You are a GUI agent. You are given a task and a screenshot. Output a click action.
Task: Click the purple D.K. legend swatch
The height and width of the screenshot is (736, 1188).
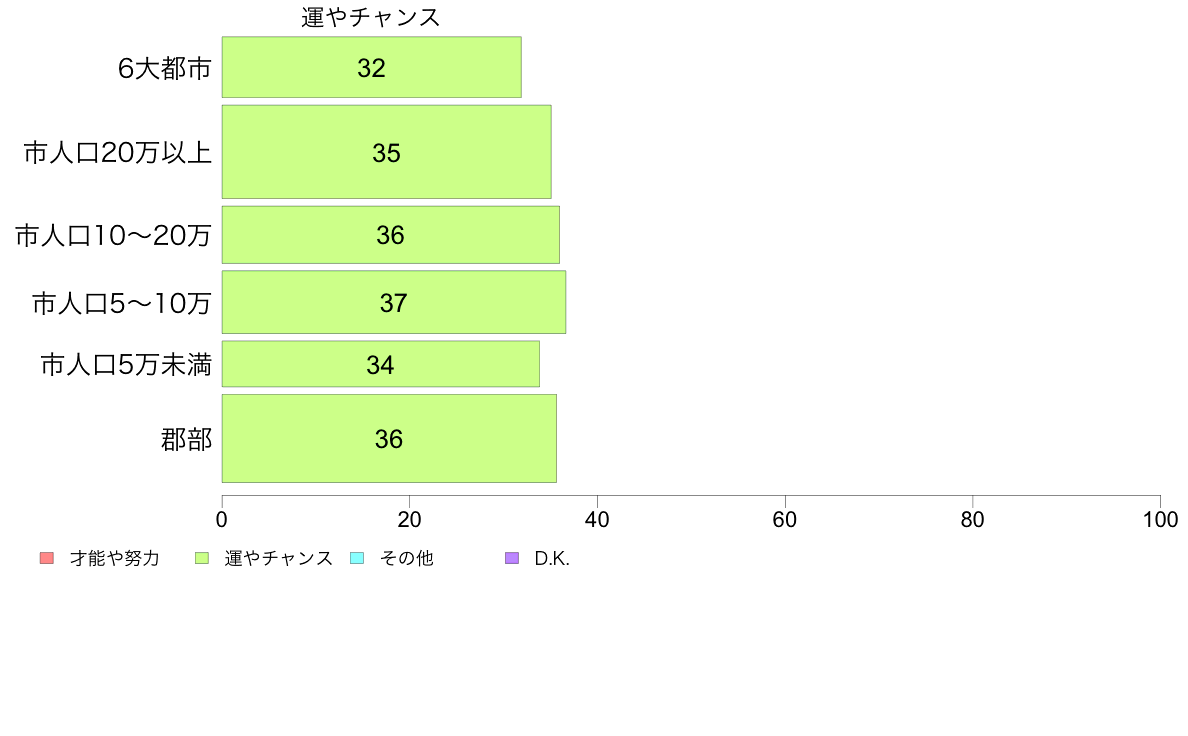[512, 559]
